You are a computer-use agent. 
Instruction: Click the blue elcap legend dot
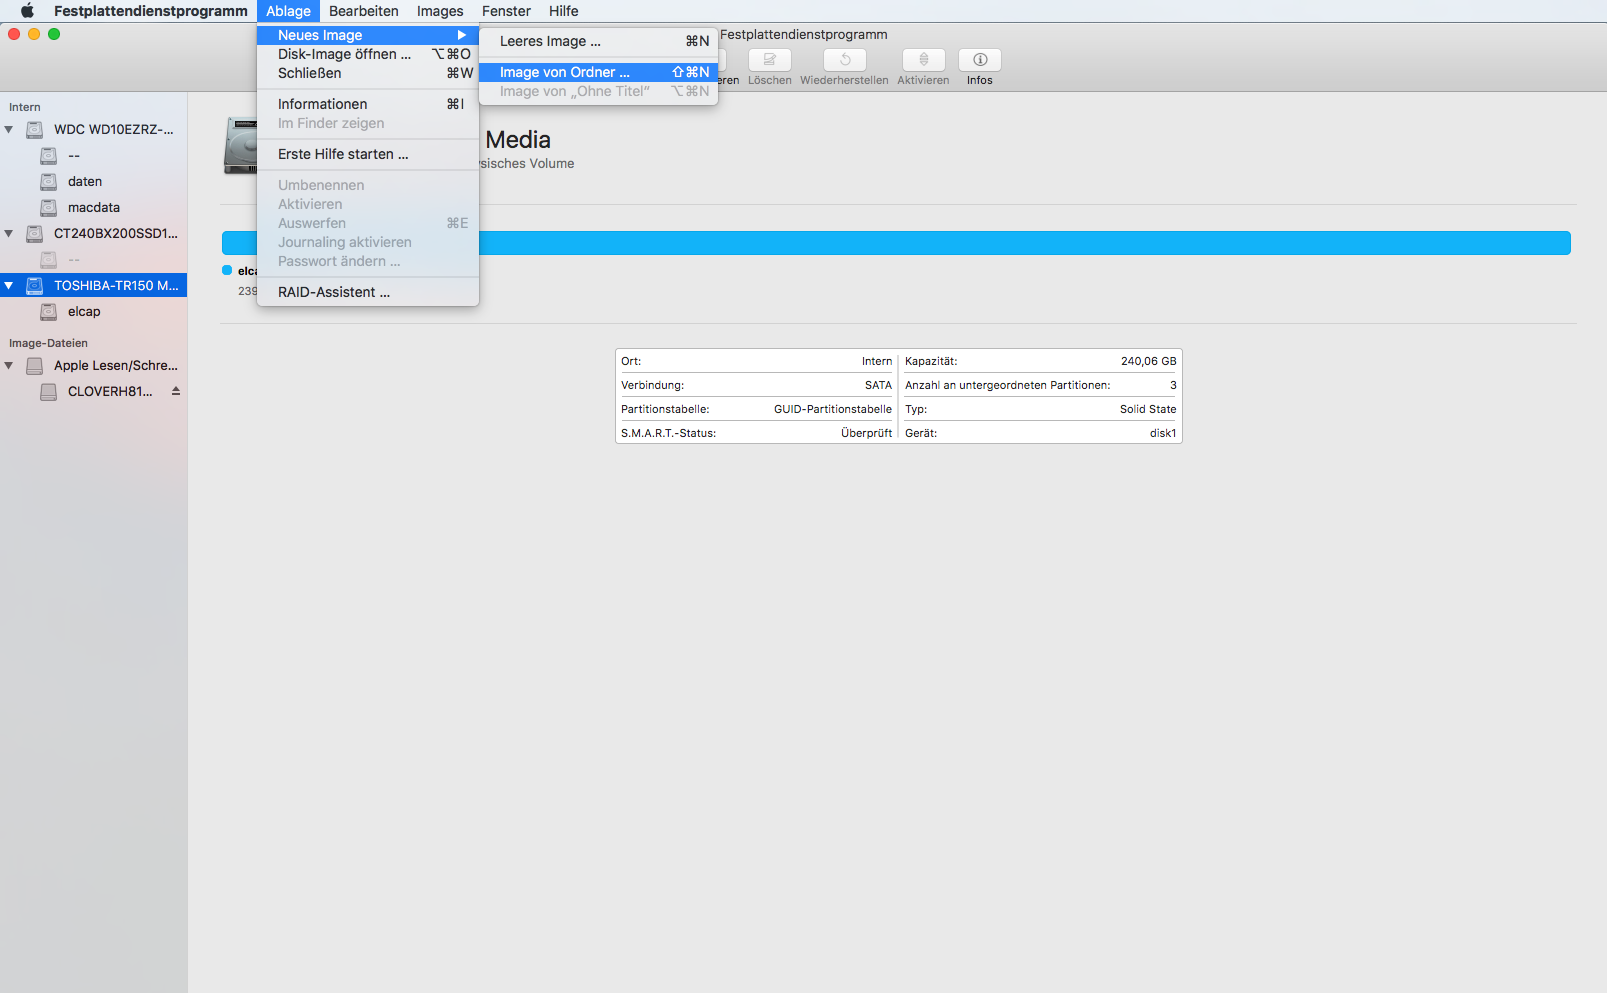click(227, 270)
